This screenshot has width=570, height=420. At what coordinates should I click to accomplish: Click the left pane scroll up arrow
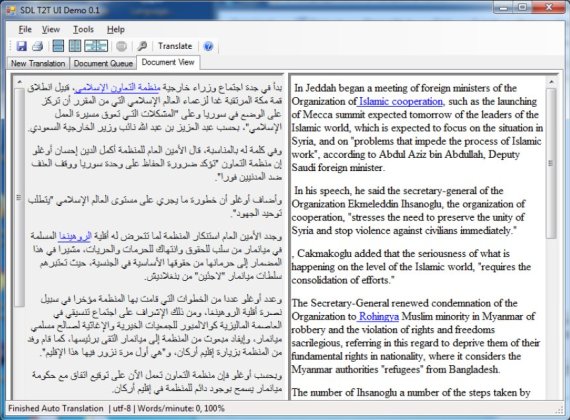20,82
